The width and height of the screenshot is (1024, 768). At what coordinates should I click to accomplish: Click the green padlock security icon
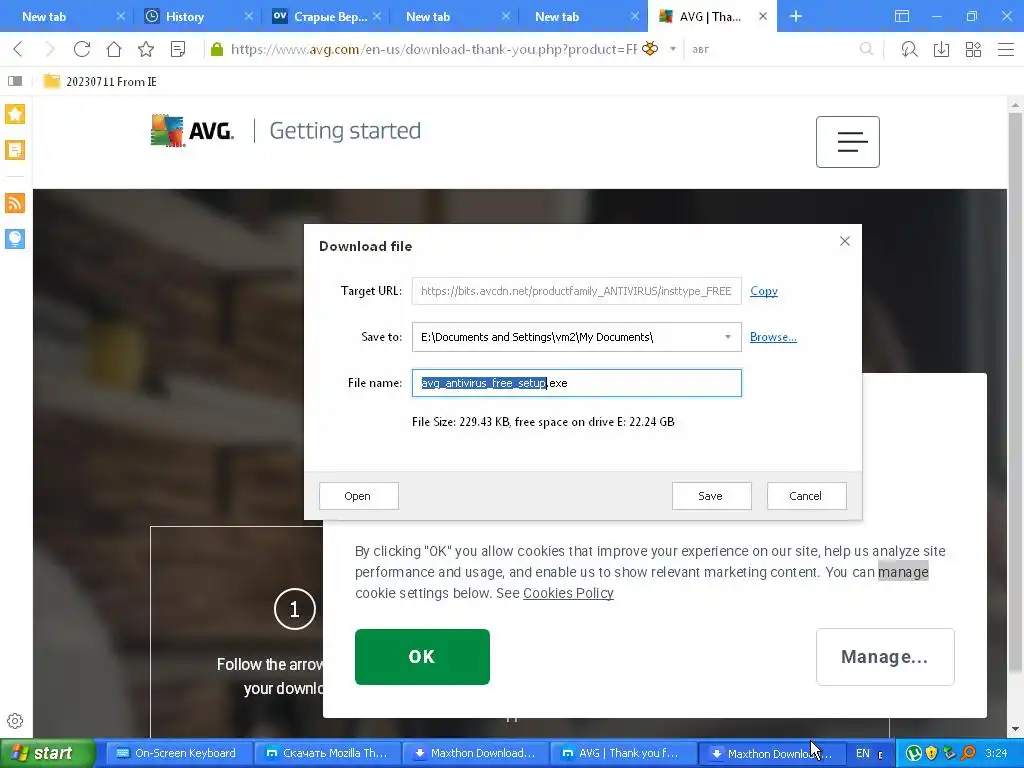(217, 49)
